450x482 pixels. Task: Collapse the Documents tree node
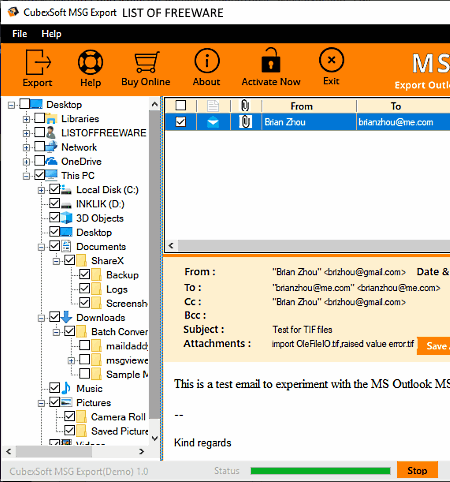click(41, 247)
